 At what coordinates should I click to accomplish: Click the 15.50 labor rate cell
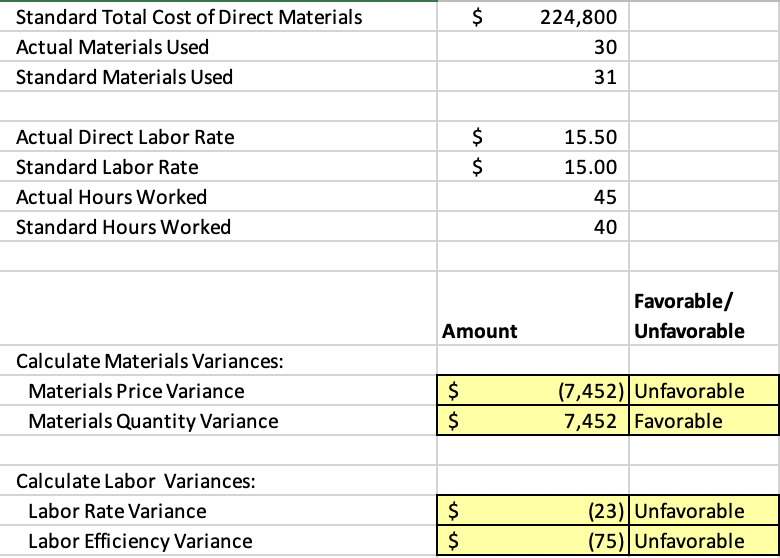[x=533, y=137]
